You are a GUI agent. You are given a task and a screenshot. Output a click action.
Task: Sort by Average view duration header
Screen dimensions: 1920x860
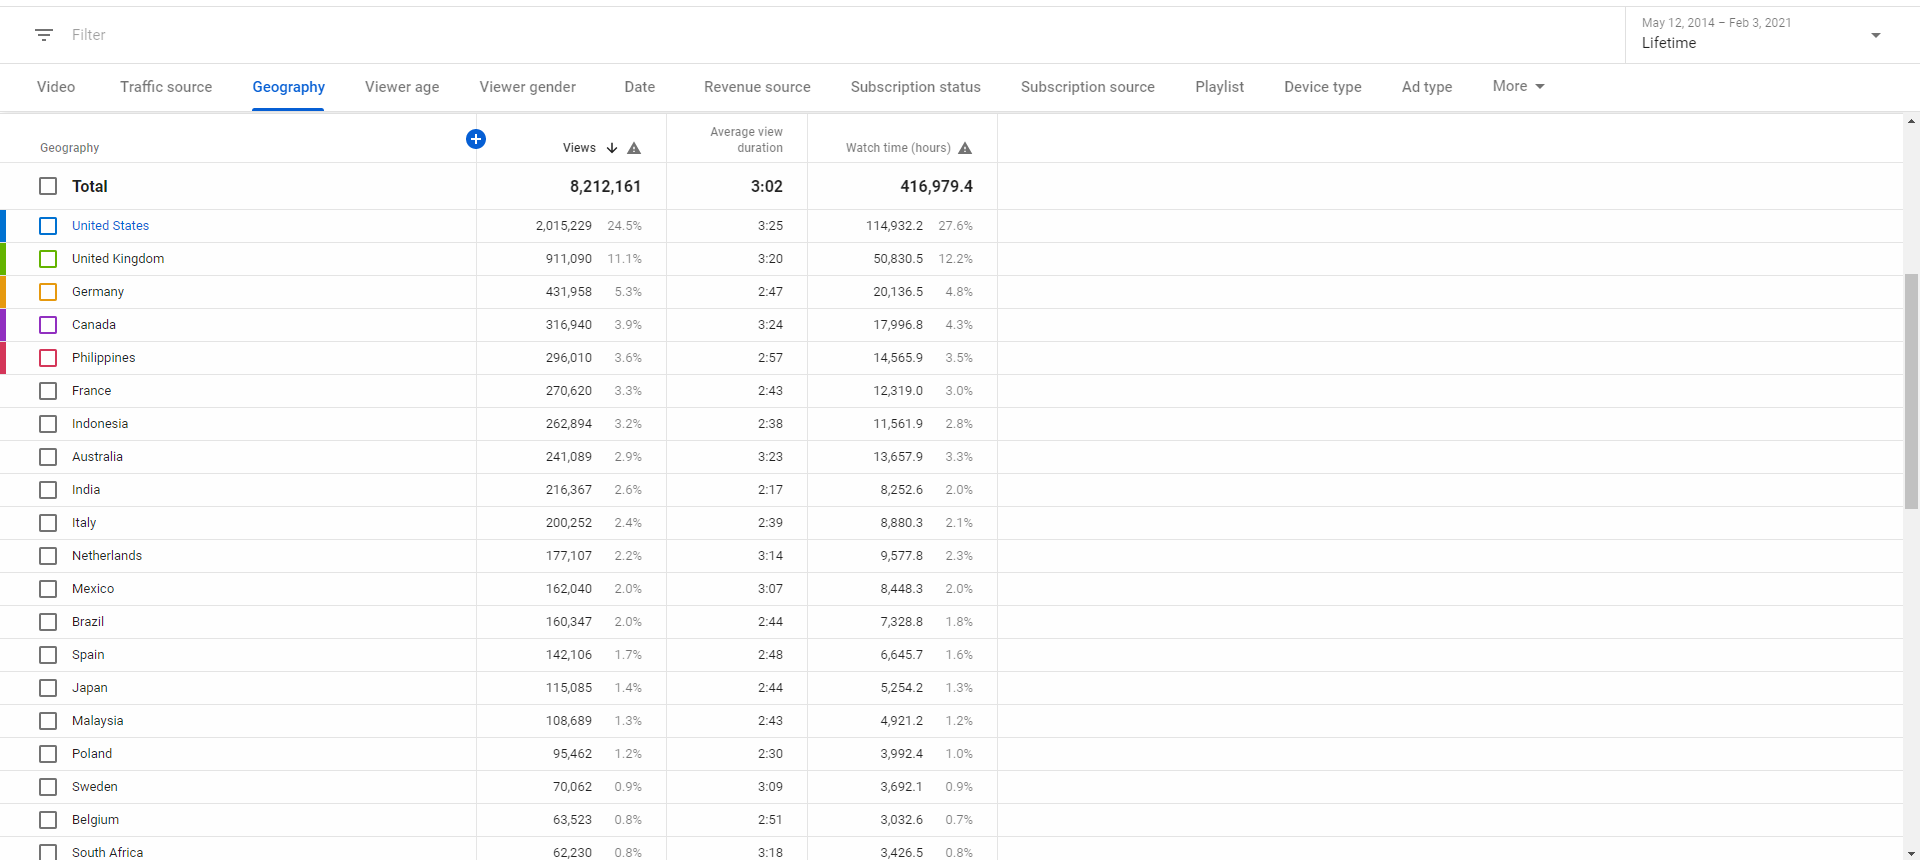click(746, 140)
